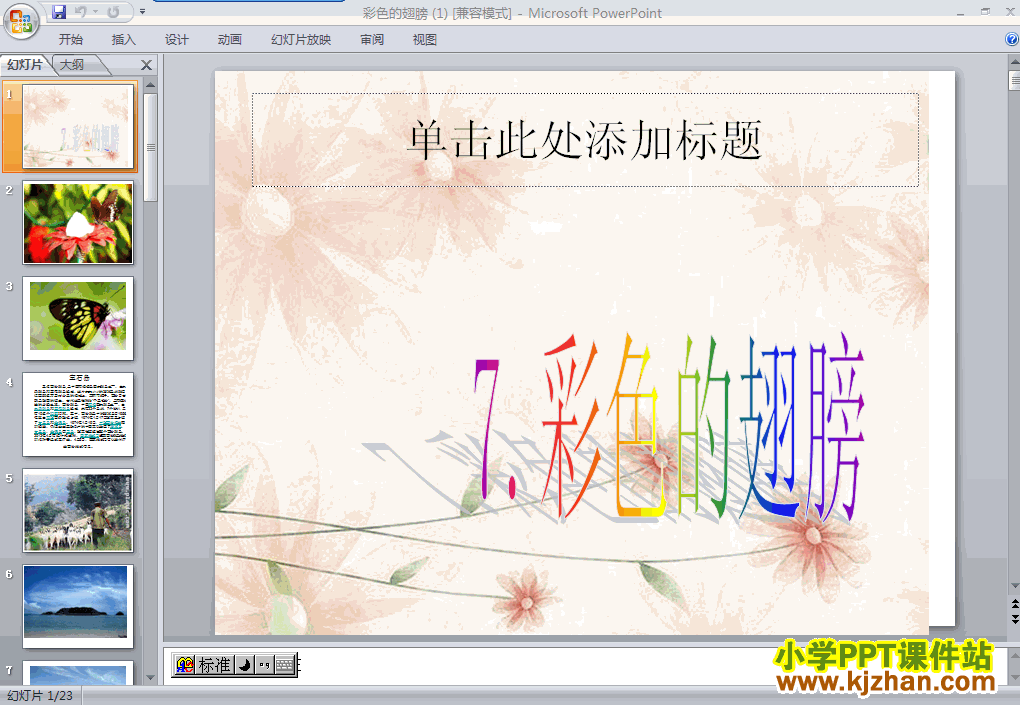Go to previous slide double-arrow button

[1015, 604]
